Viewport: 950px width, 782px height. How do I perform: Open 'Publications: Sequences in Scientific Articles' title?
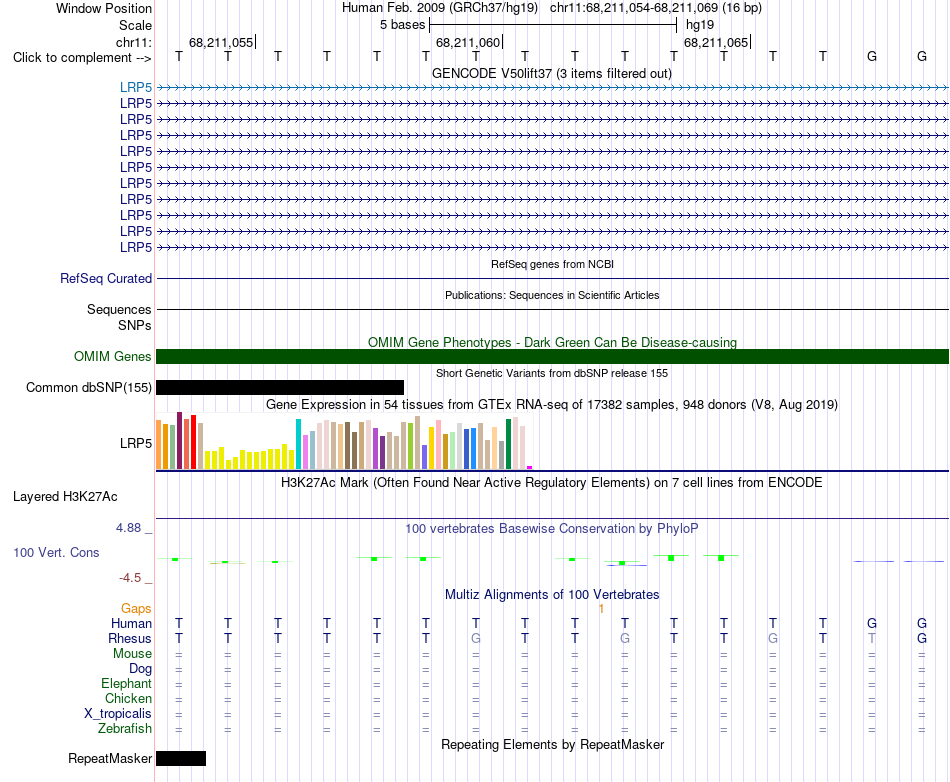(x=552, y=295)
